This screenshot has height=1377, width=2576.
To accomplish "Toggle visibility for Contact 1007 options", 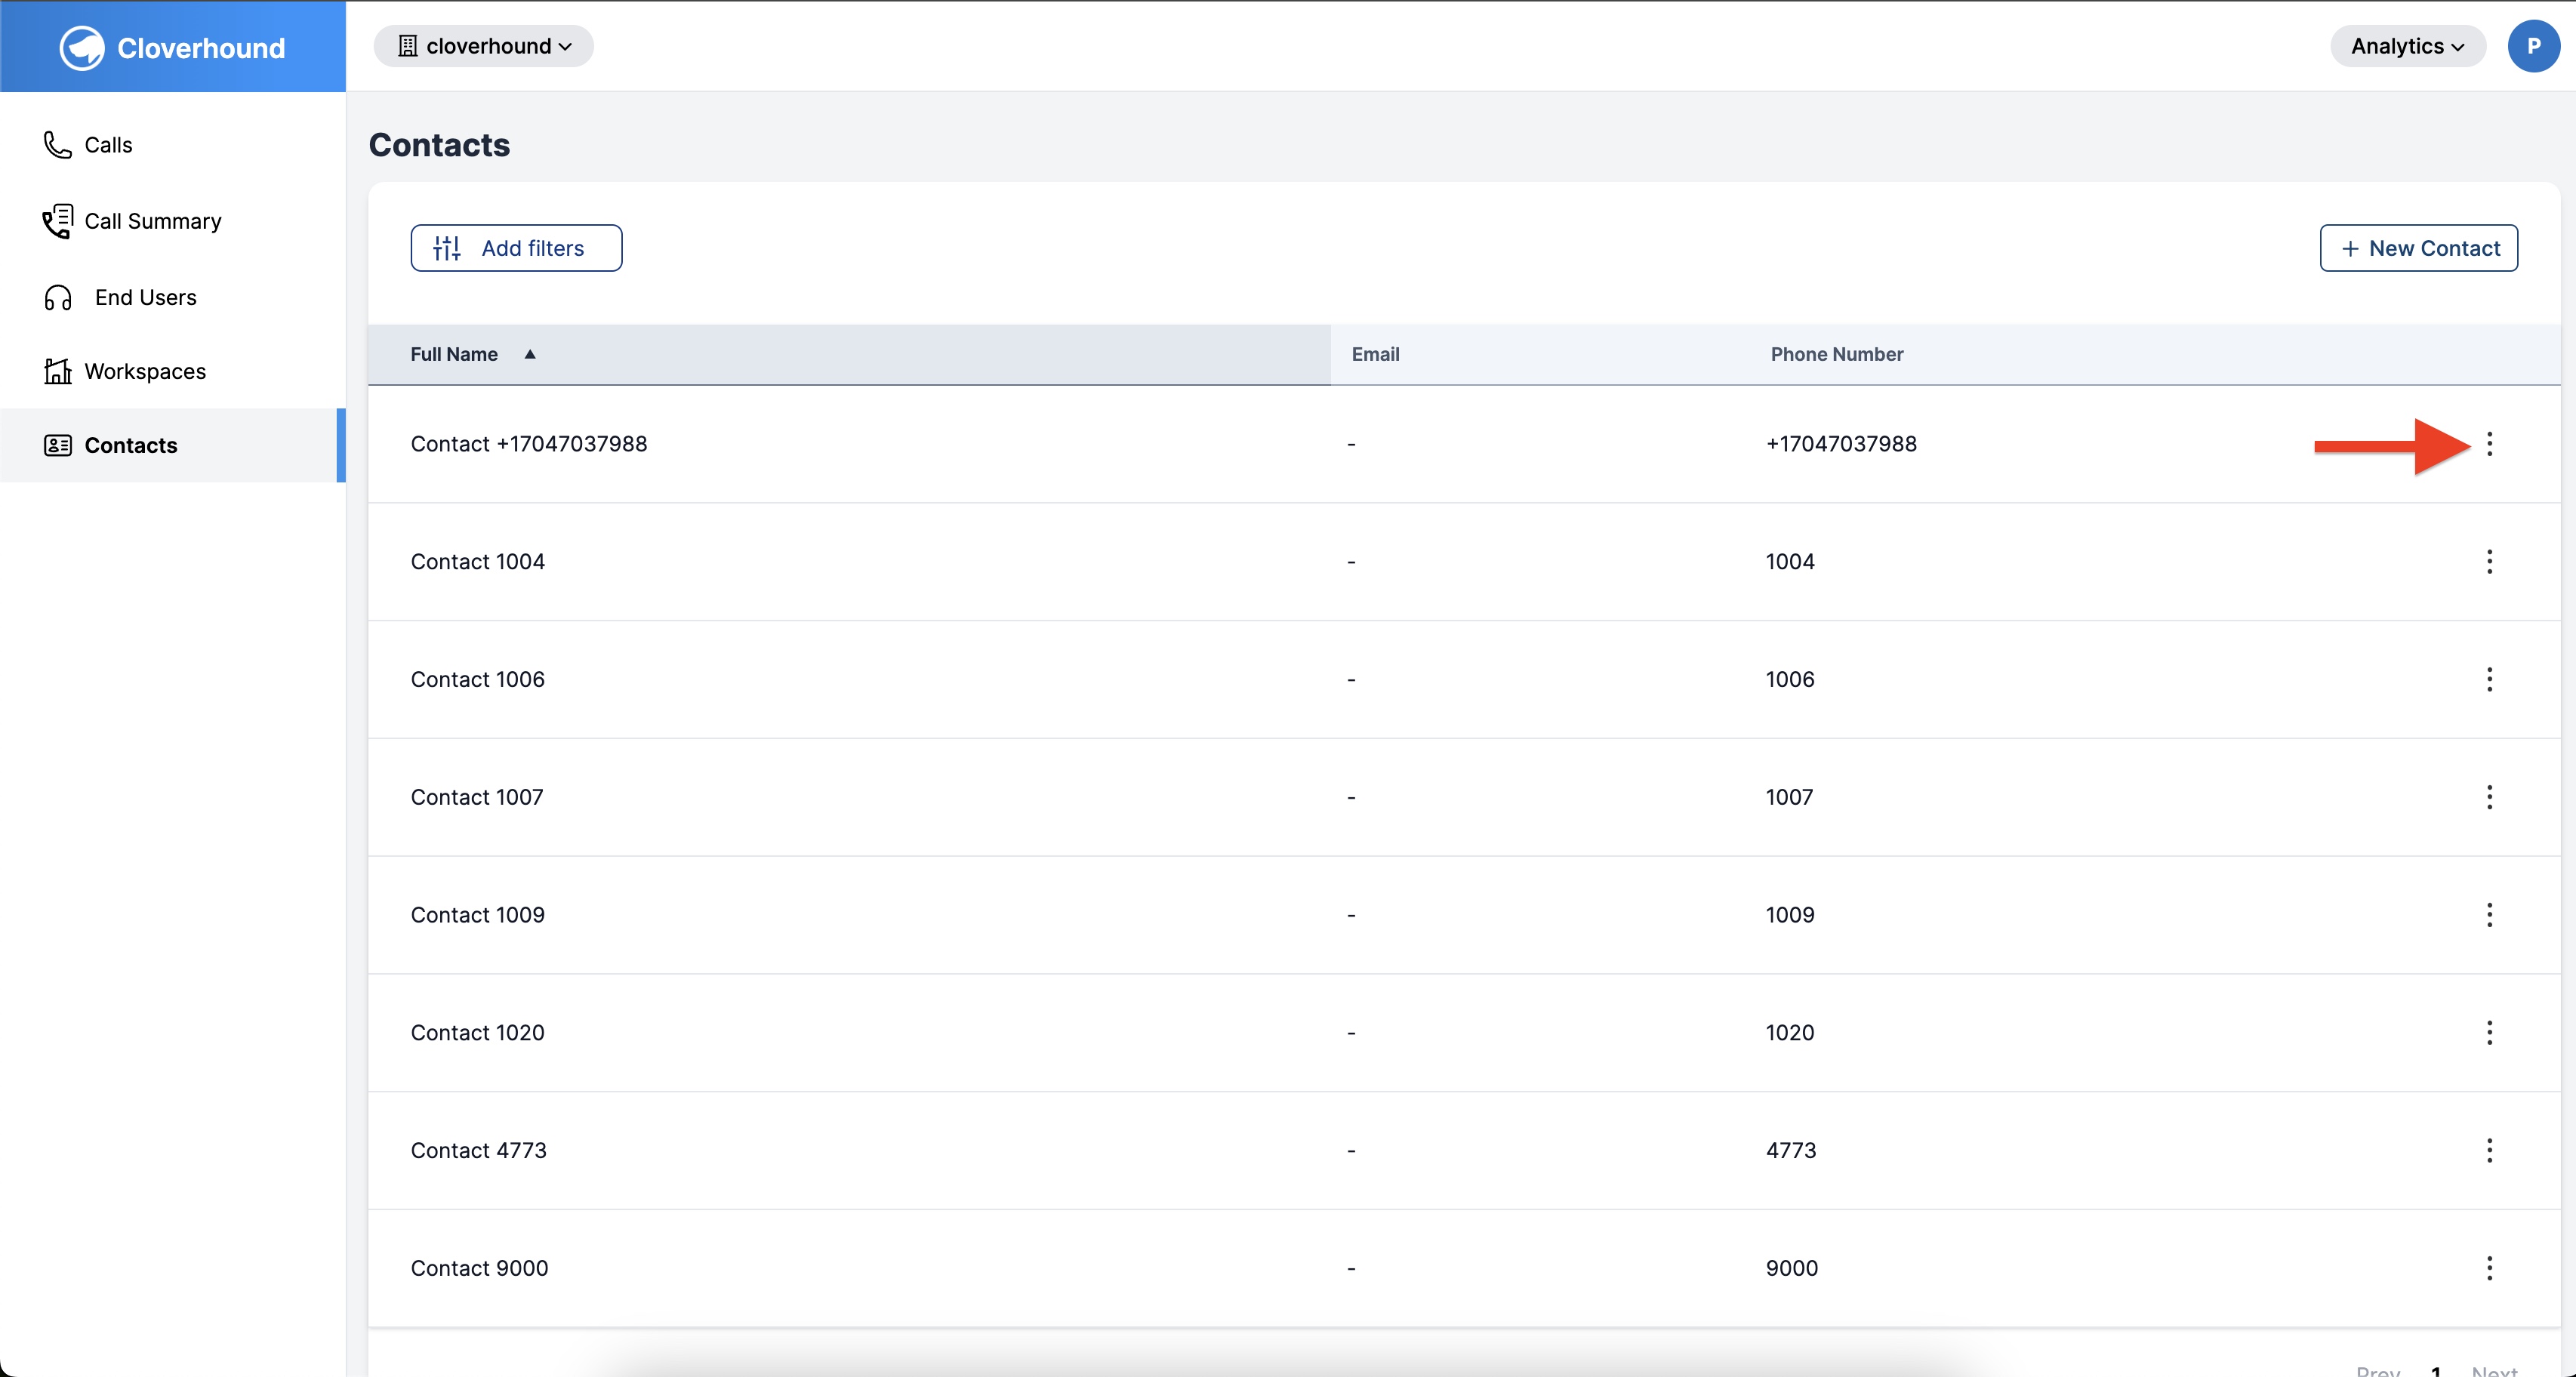I will coord(2489,796).
